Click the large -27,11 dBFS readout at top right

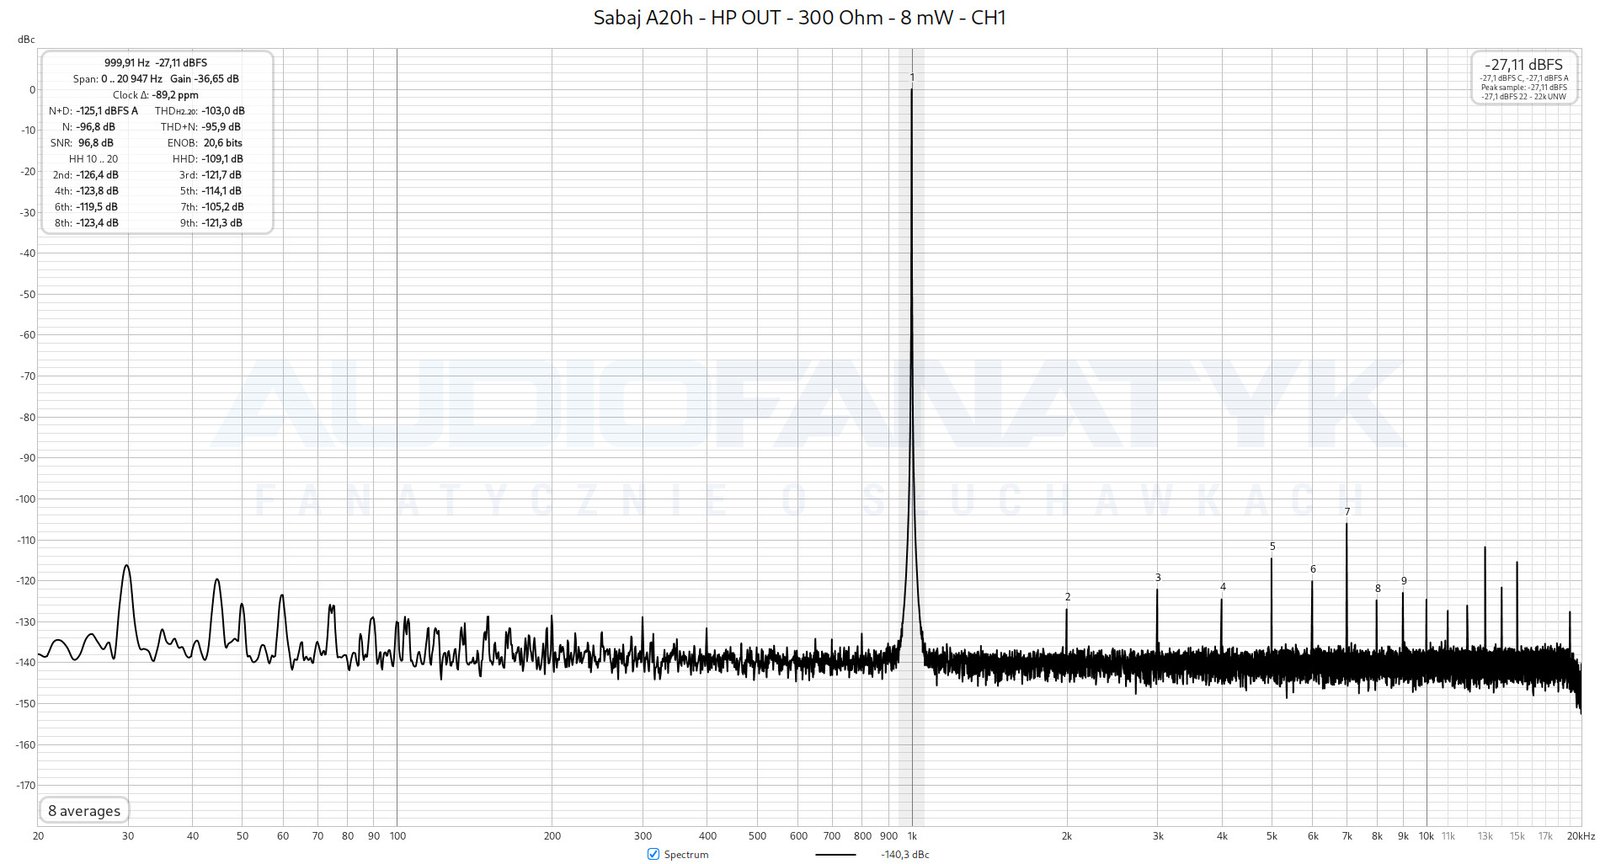click(x=1524, y=64)
